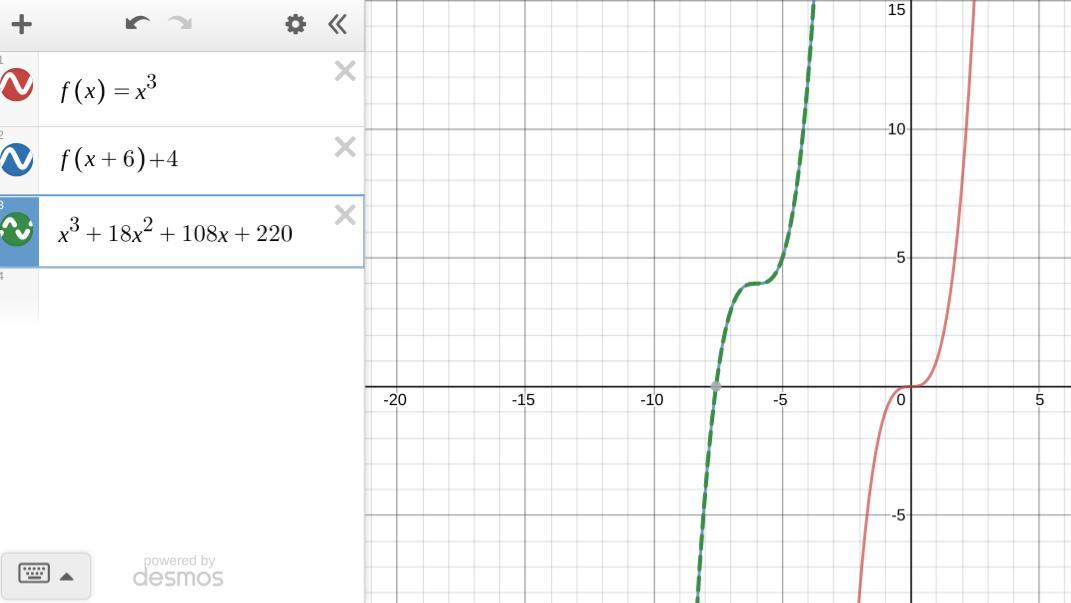Click the 10 label on the y-axis

tap(896, 129)
